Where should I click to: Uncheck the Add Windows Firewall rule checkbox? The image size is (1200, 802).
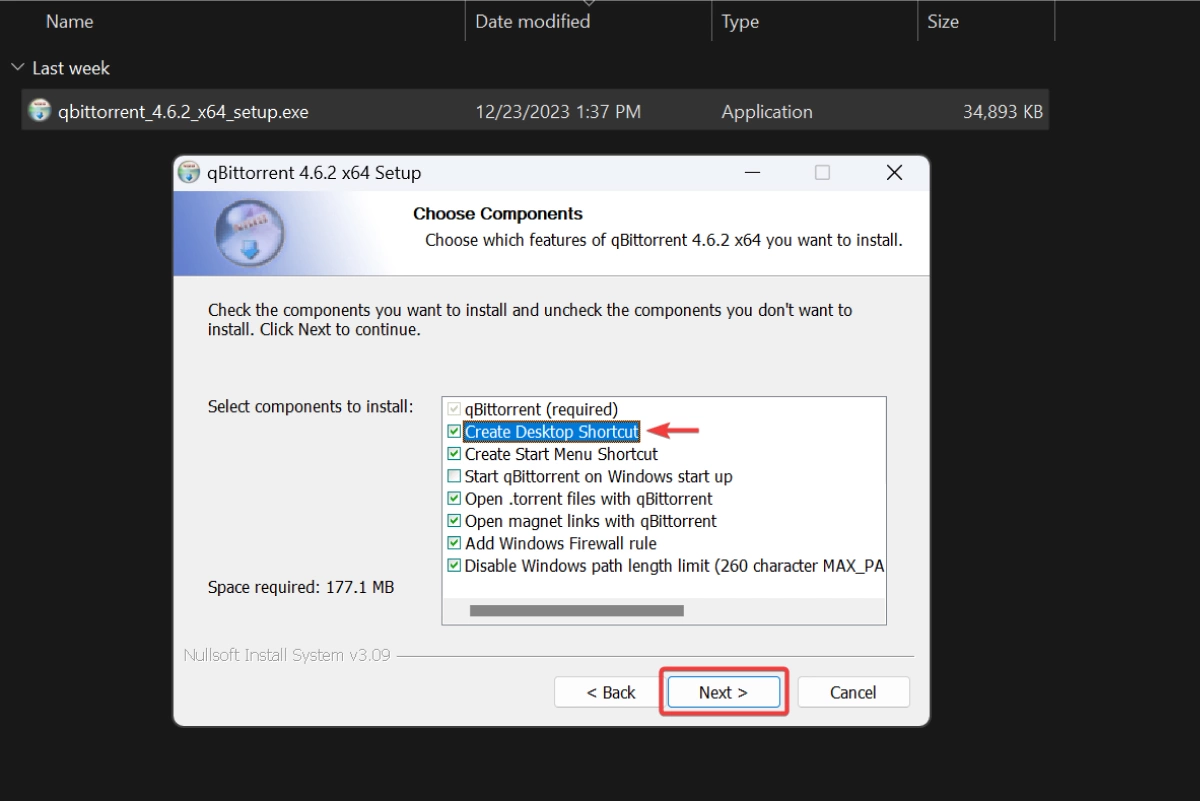pos(455,543)
